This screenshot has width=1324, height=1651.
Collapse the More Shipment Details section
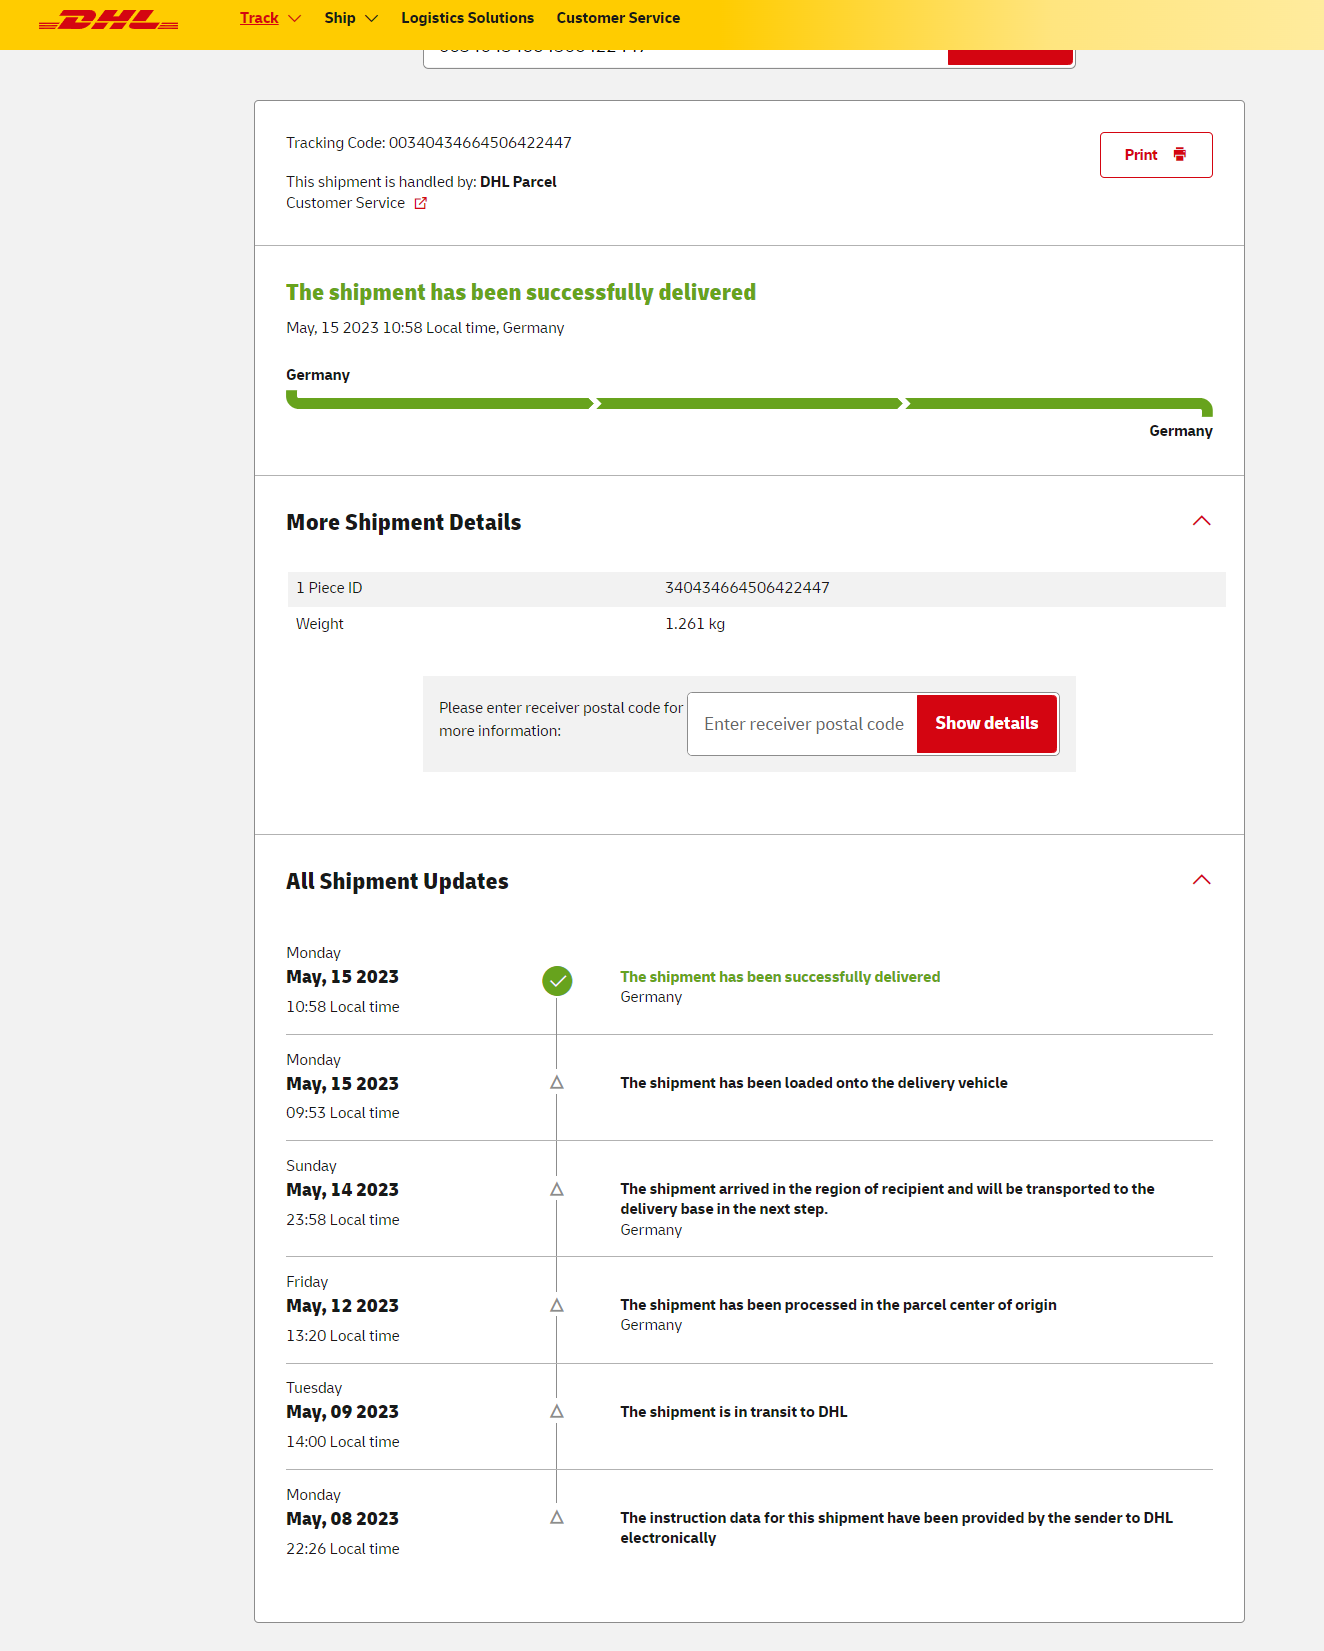tap(1201, 521)
